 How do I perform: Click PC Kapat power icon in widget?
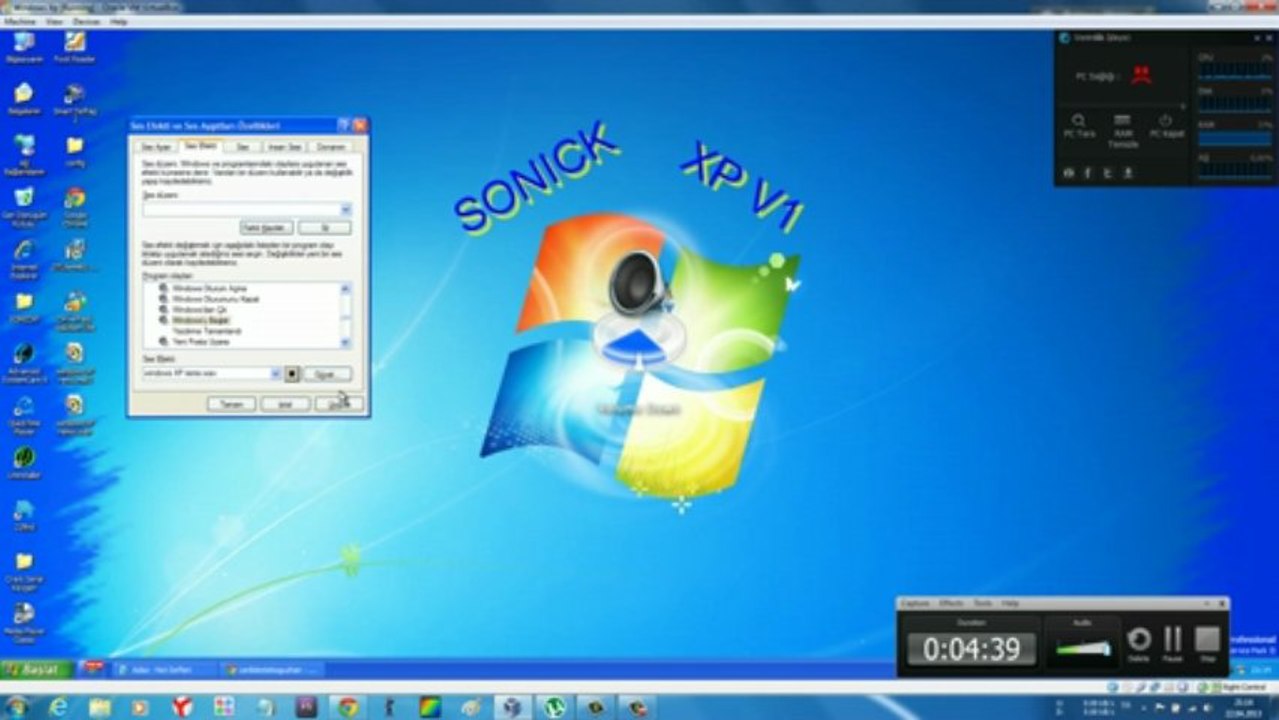click(x=1166, y=125)
